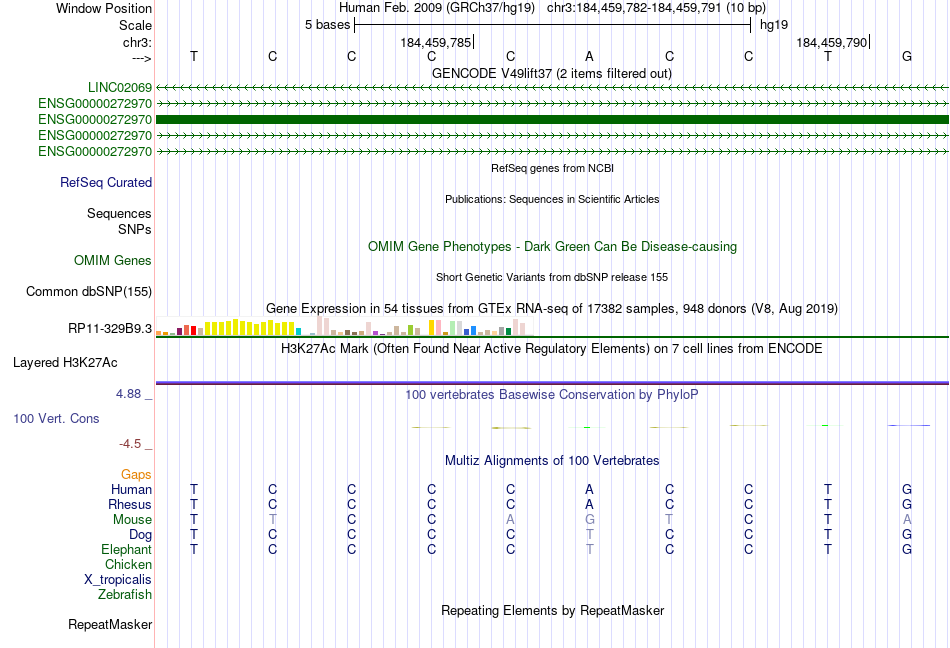The image size is (950, 648).
Task: Click the chr3:184,459,782-184,459,791 (10 bp) range text
Action: point(656,8)
